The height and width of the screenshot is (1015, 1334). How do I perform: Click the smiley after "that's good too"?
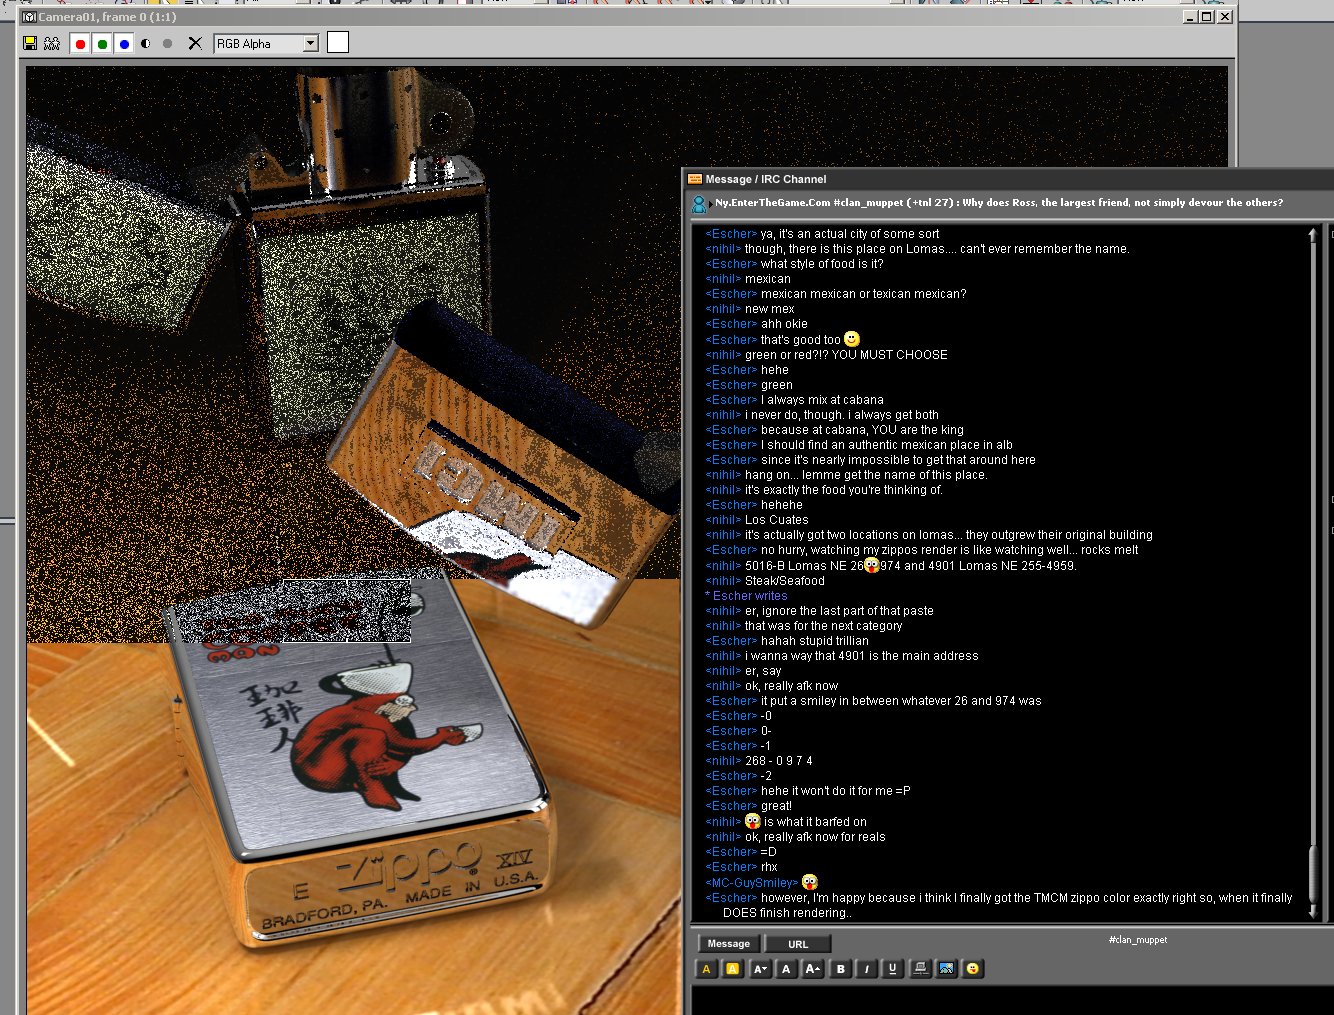click(x=852, y=339)
